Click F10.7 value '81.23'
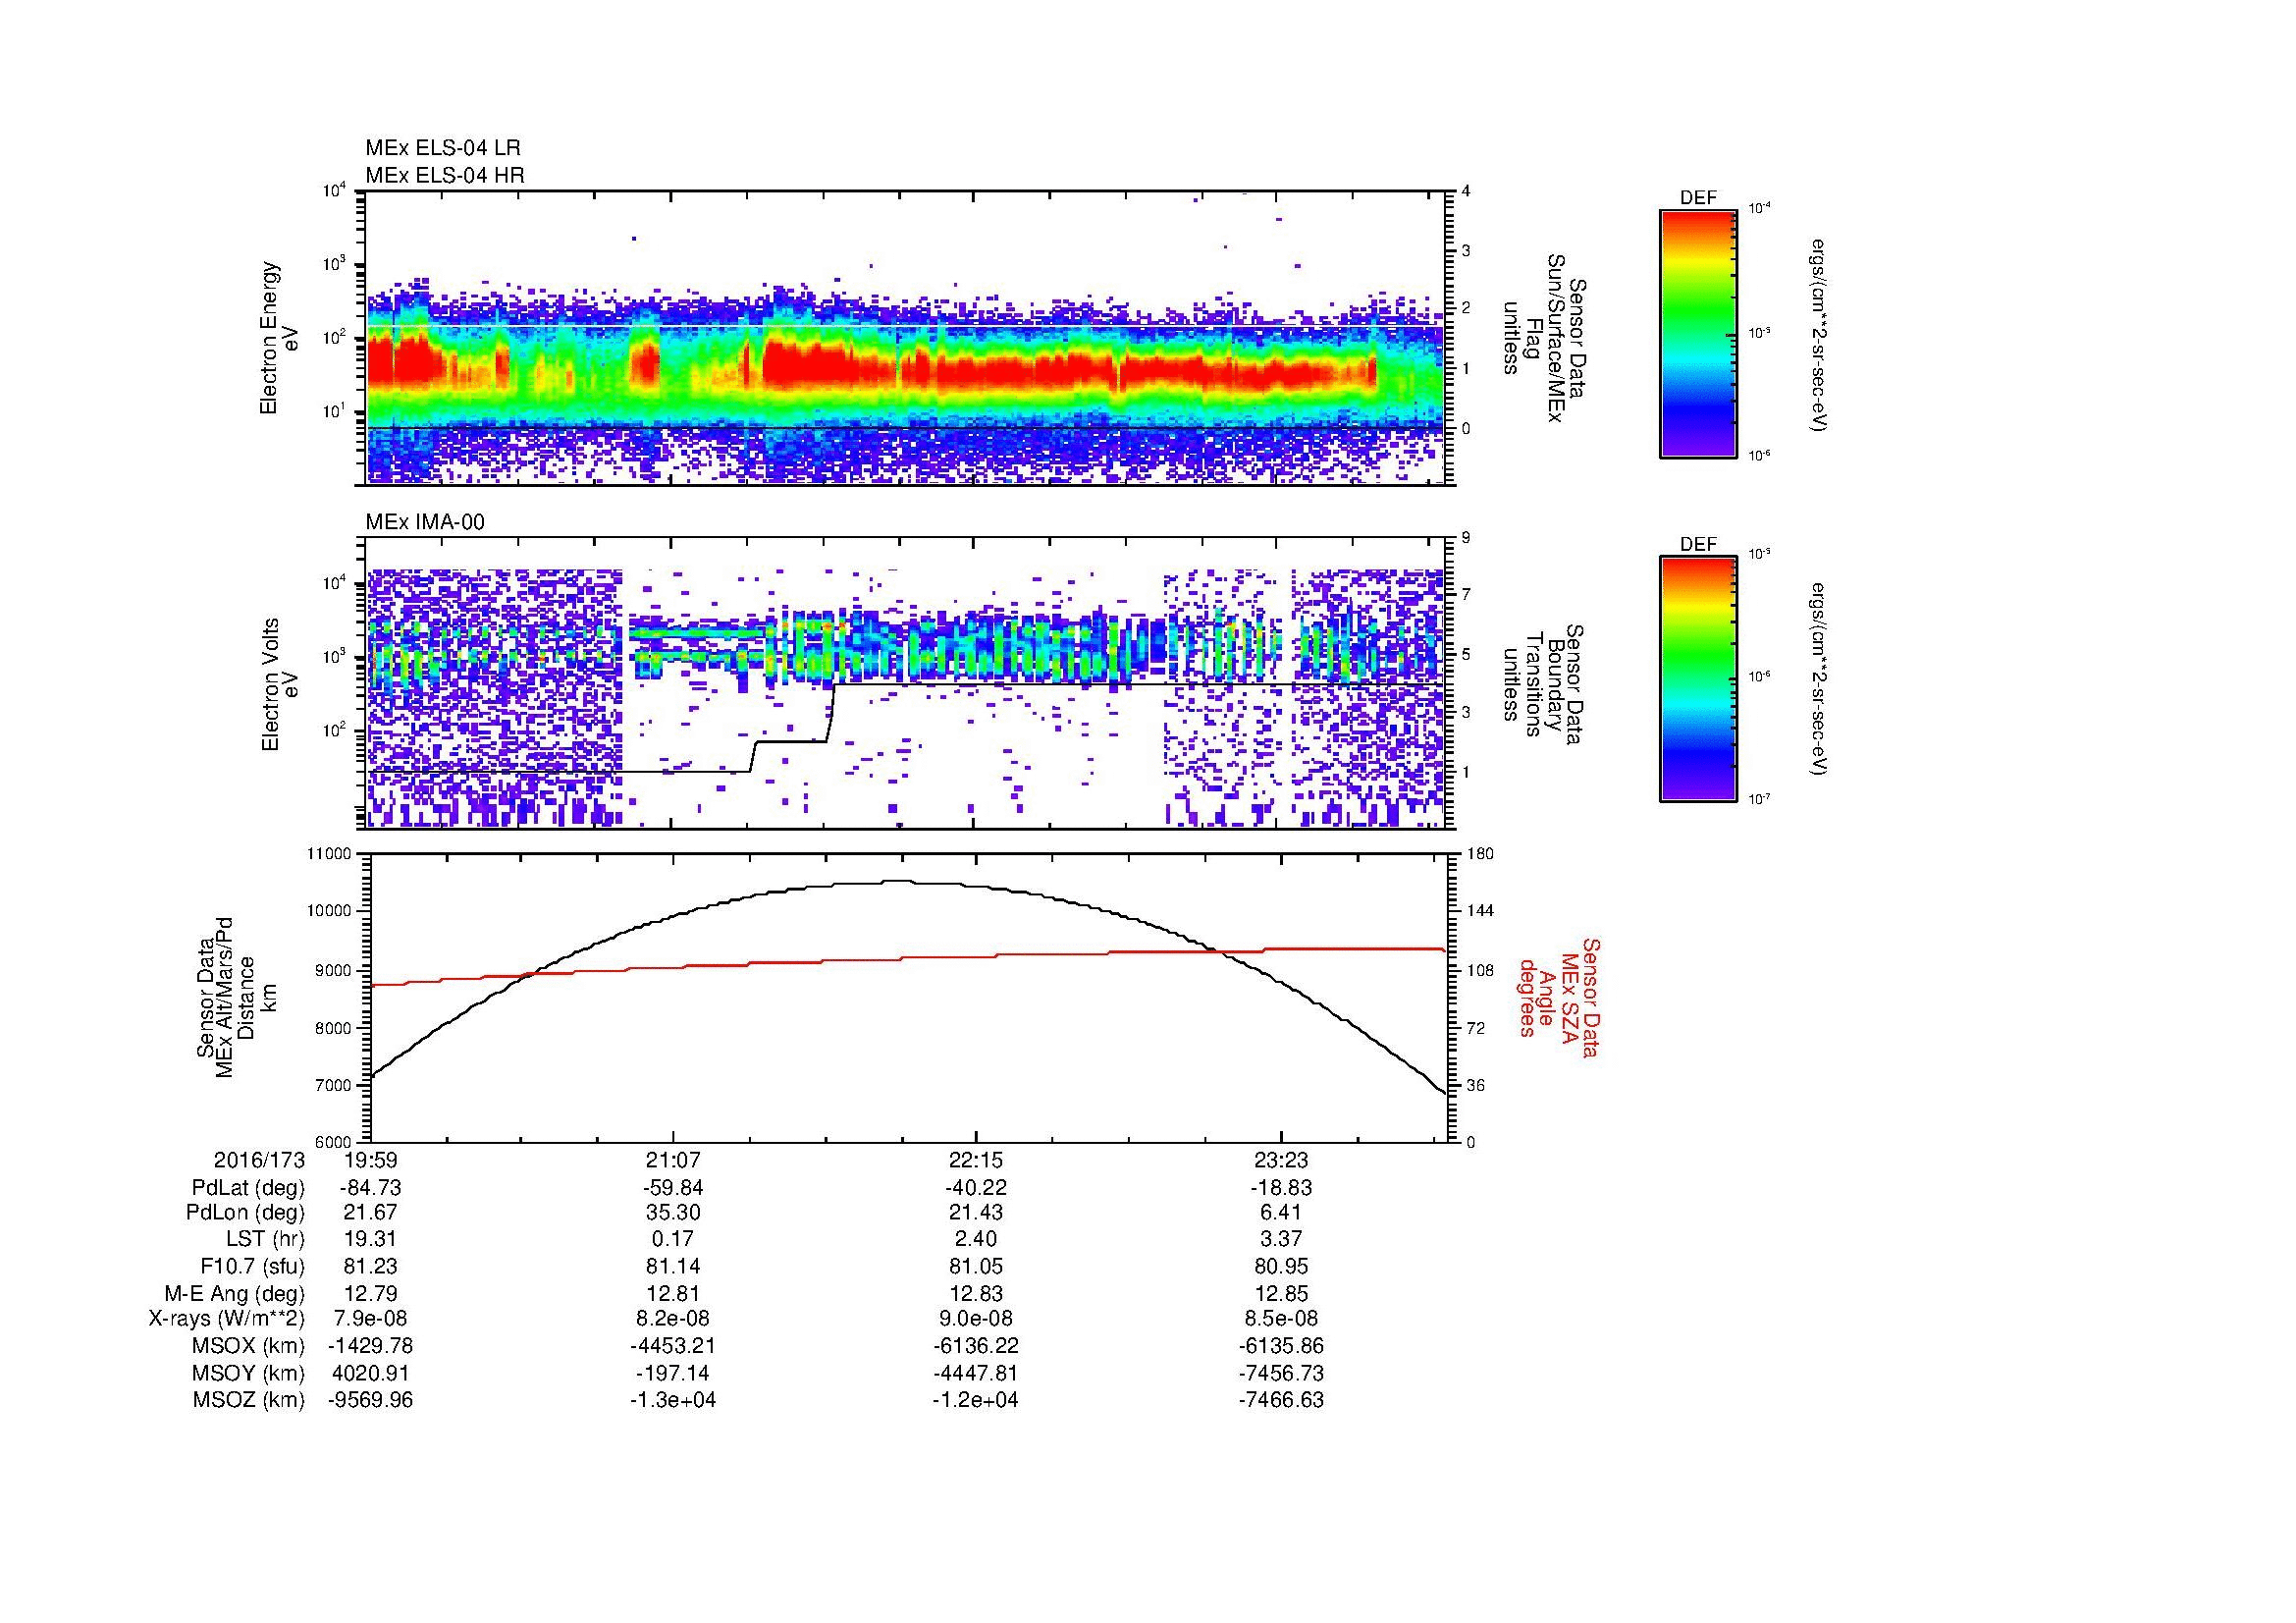The width and height of the screenshot is (2296, 1623). tap(371, 1266)
